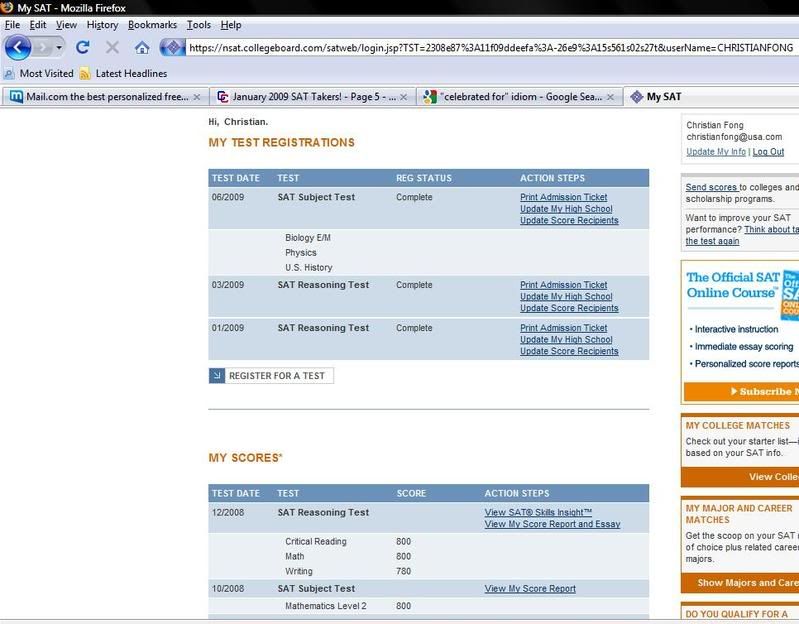Print Admission Ticket for 06/2009 Subject Test

(x=563, y=198)
